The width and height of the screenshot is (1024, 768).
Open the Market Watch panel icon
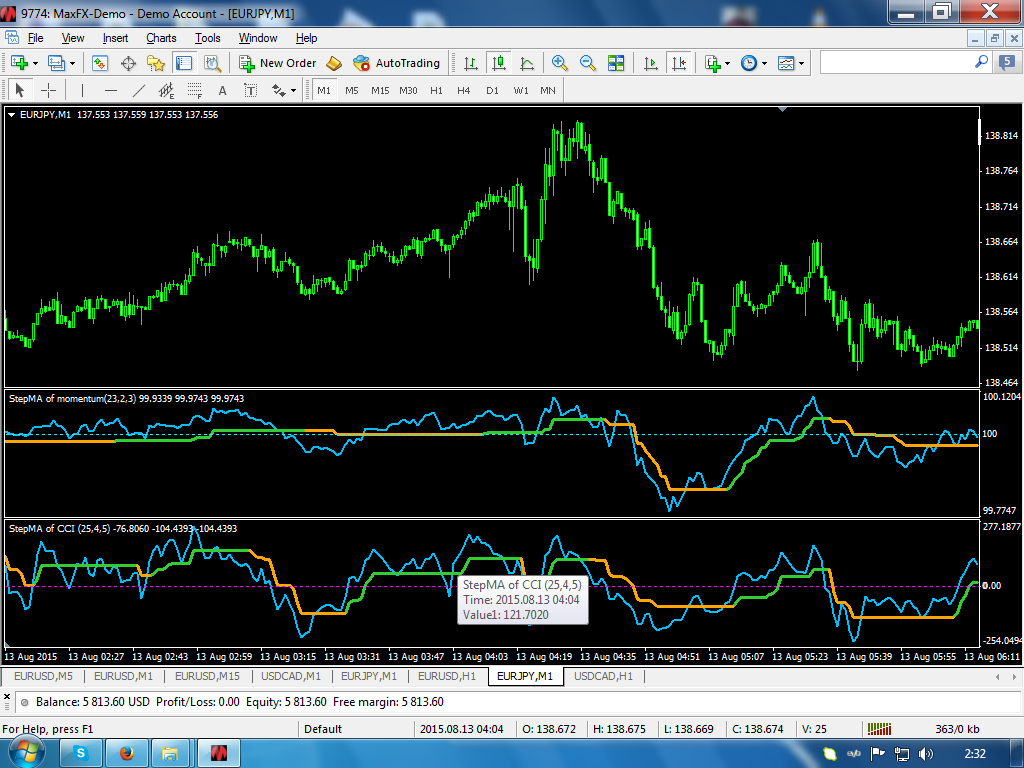click(99, 63)
